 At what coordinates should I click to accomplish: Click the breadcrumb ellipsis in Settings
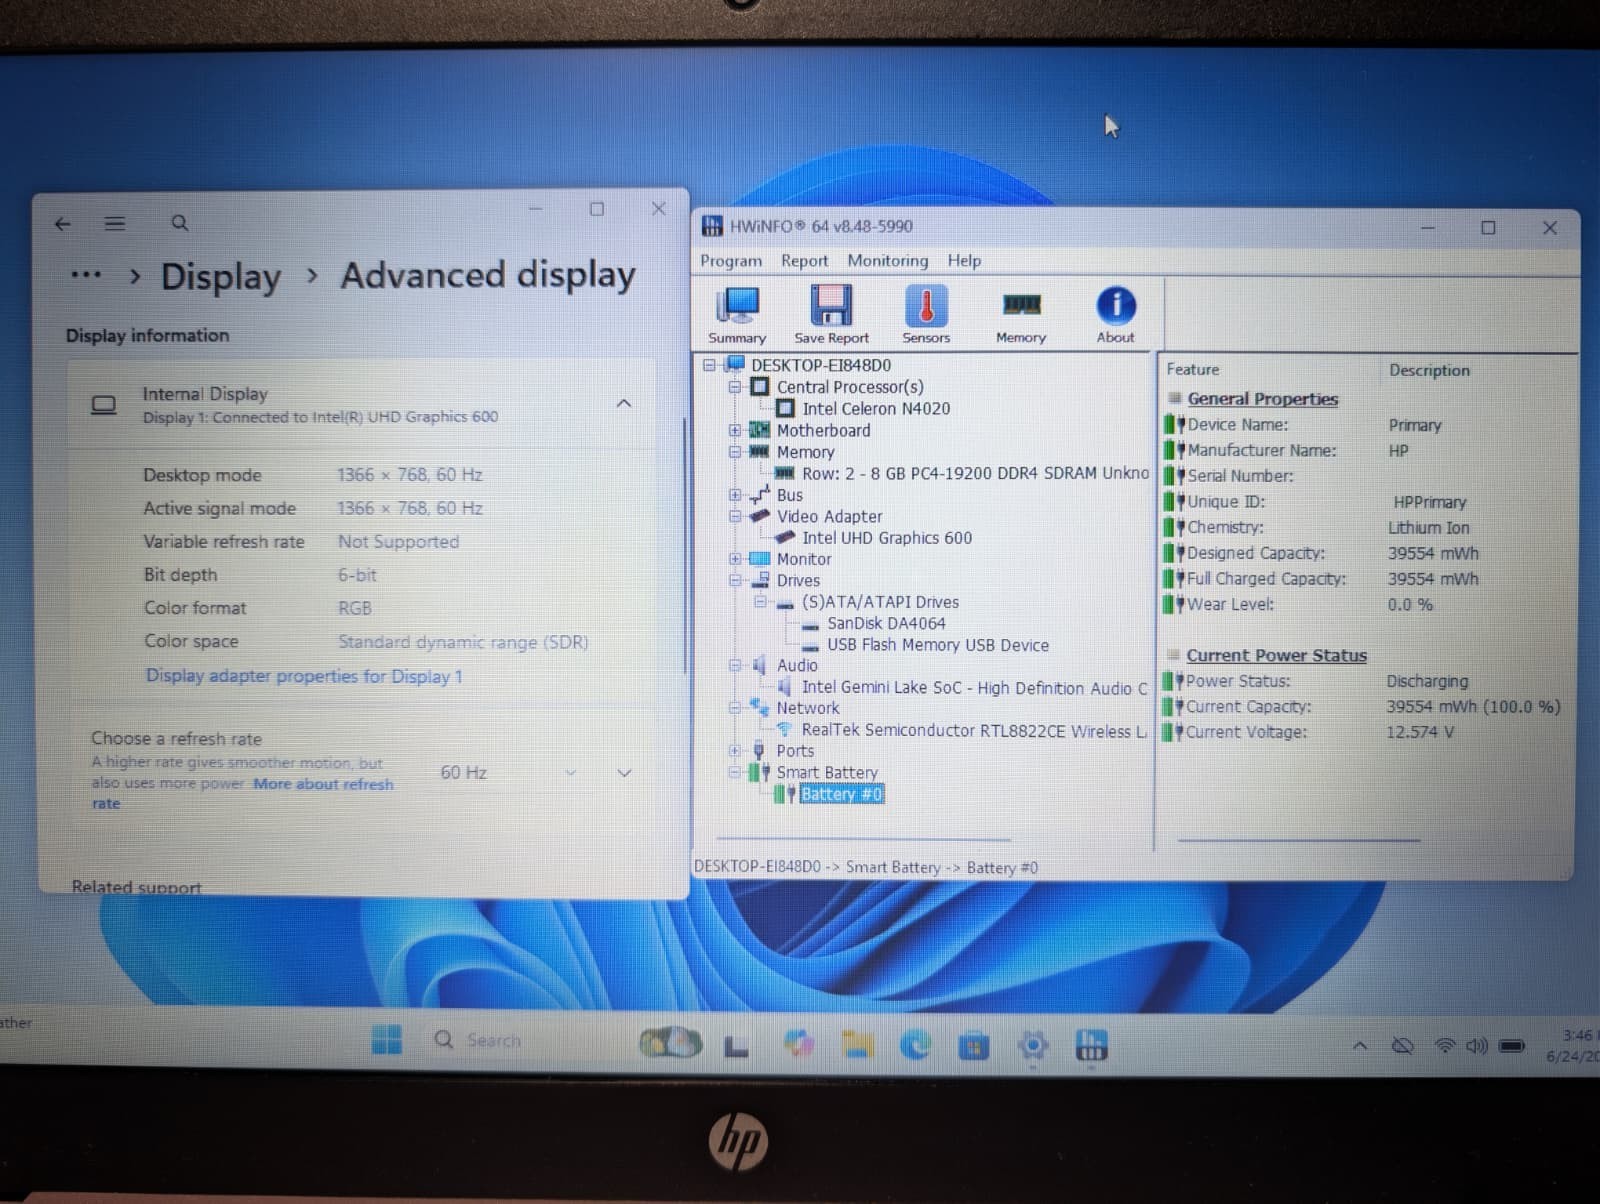coord(86,275)
